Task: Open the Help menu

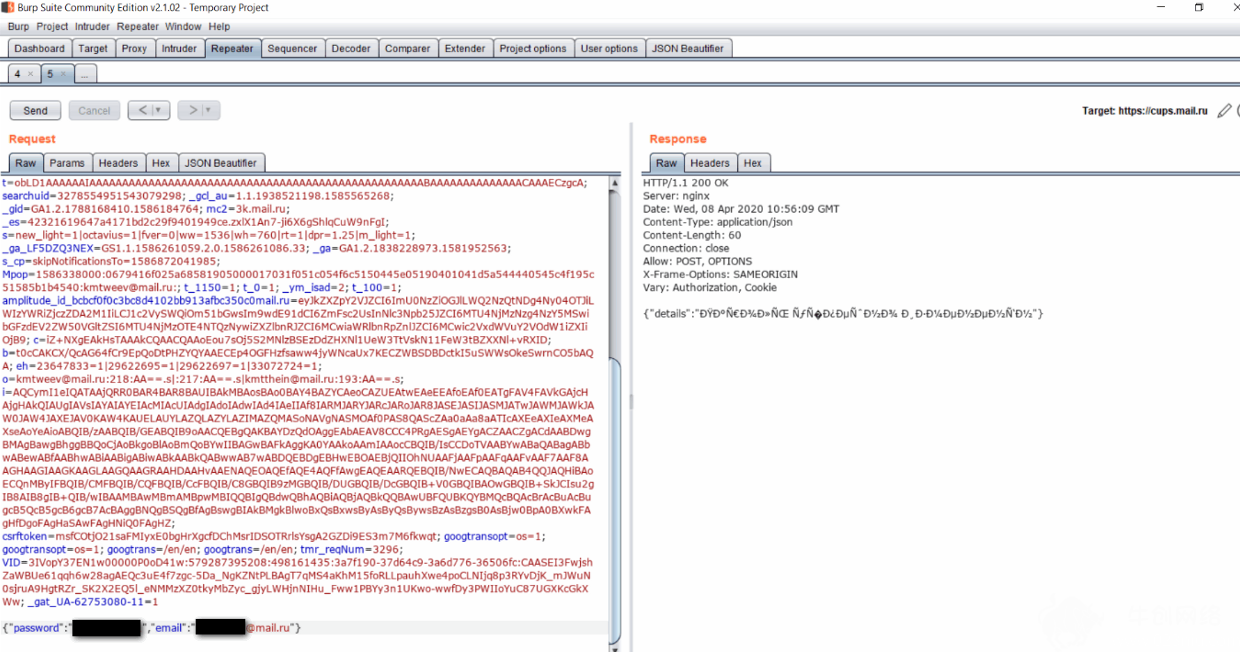Action: coord(219,27)
